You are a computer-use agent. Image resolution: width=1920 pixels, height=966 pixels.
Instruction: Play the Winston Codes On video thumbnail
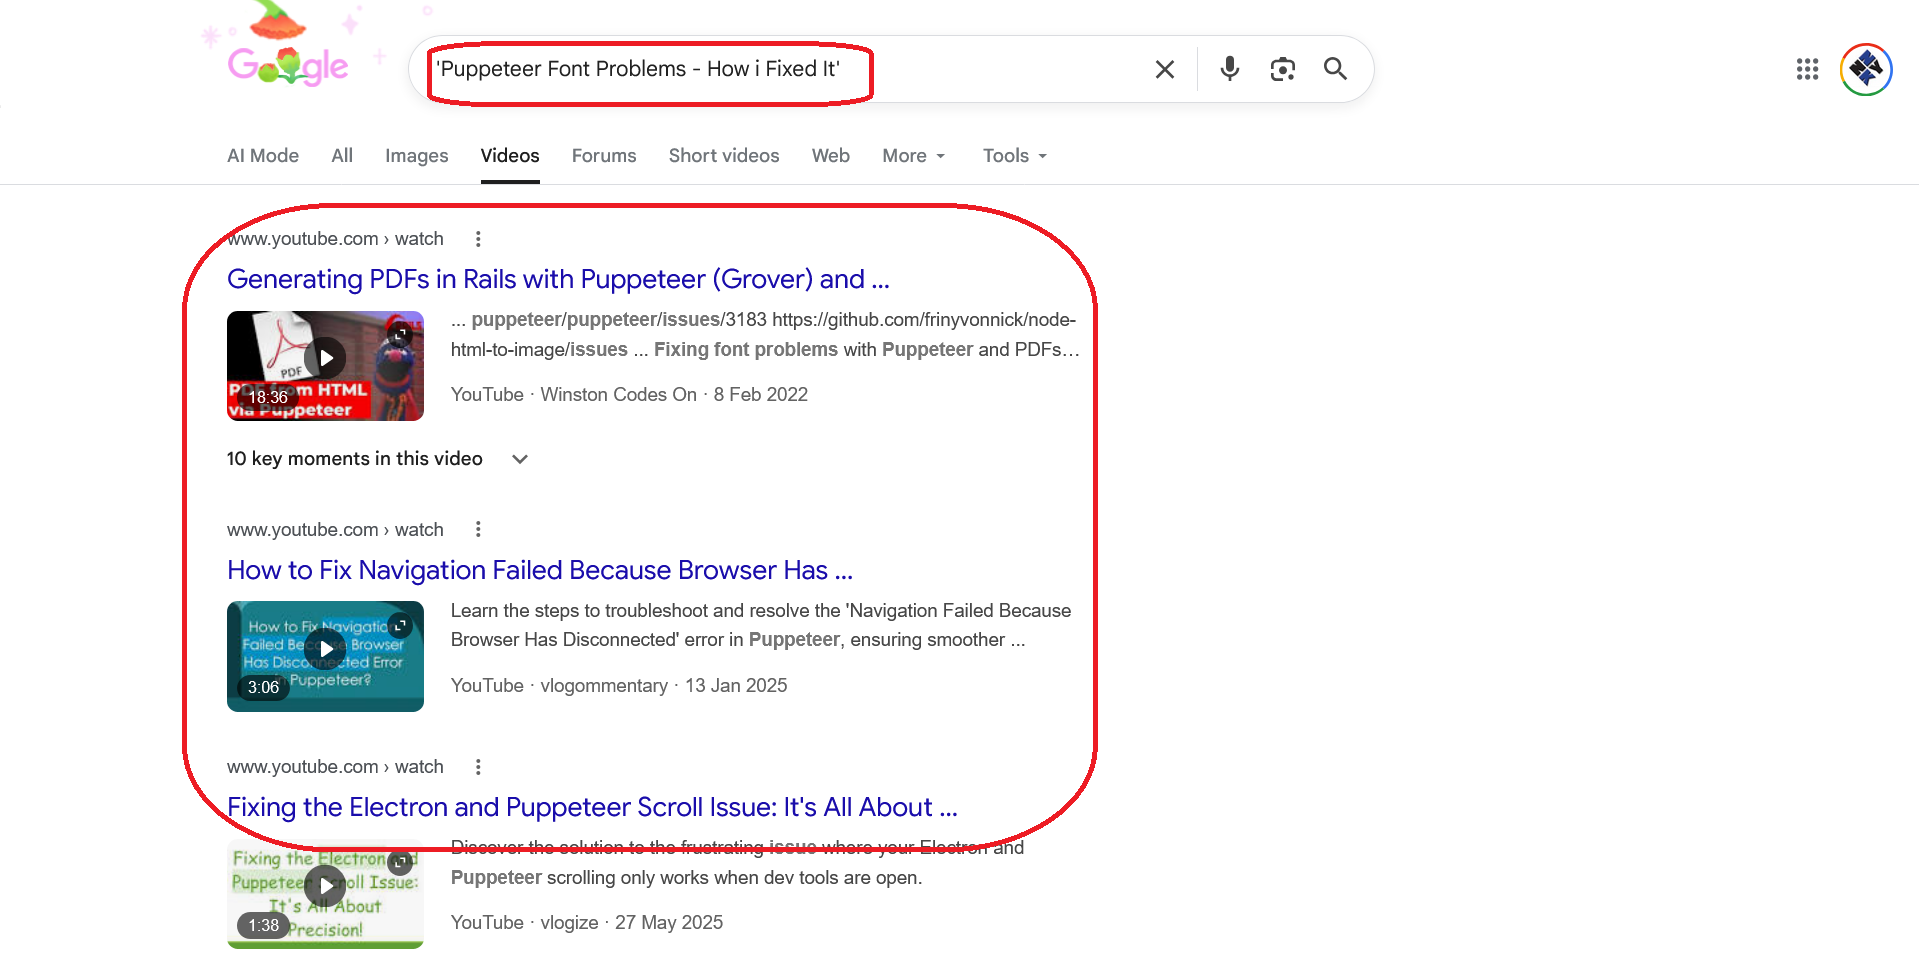(325, 365)
